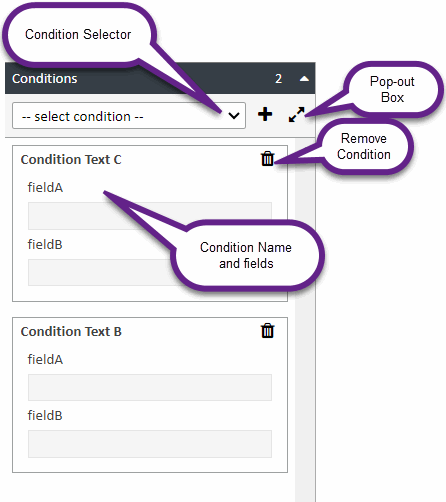Image resolution: width=446 pixels, height=502 pixels.
Task: Focus fieldA input under Condition Text C
Action: [150, 216]
